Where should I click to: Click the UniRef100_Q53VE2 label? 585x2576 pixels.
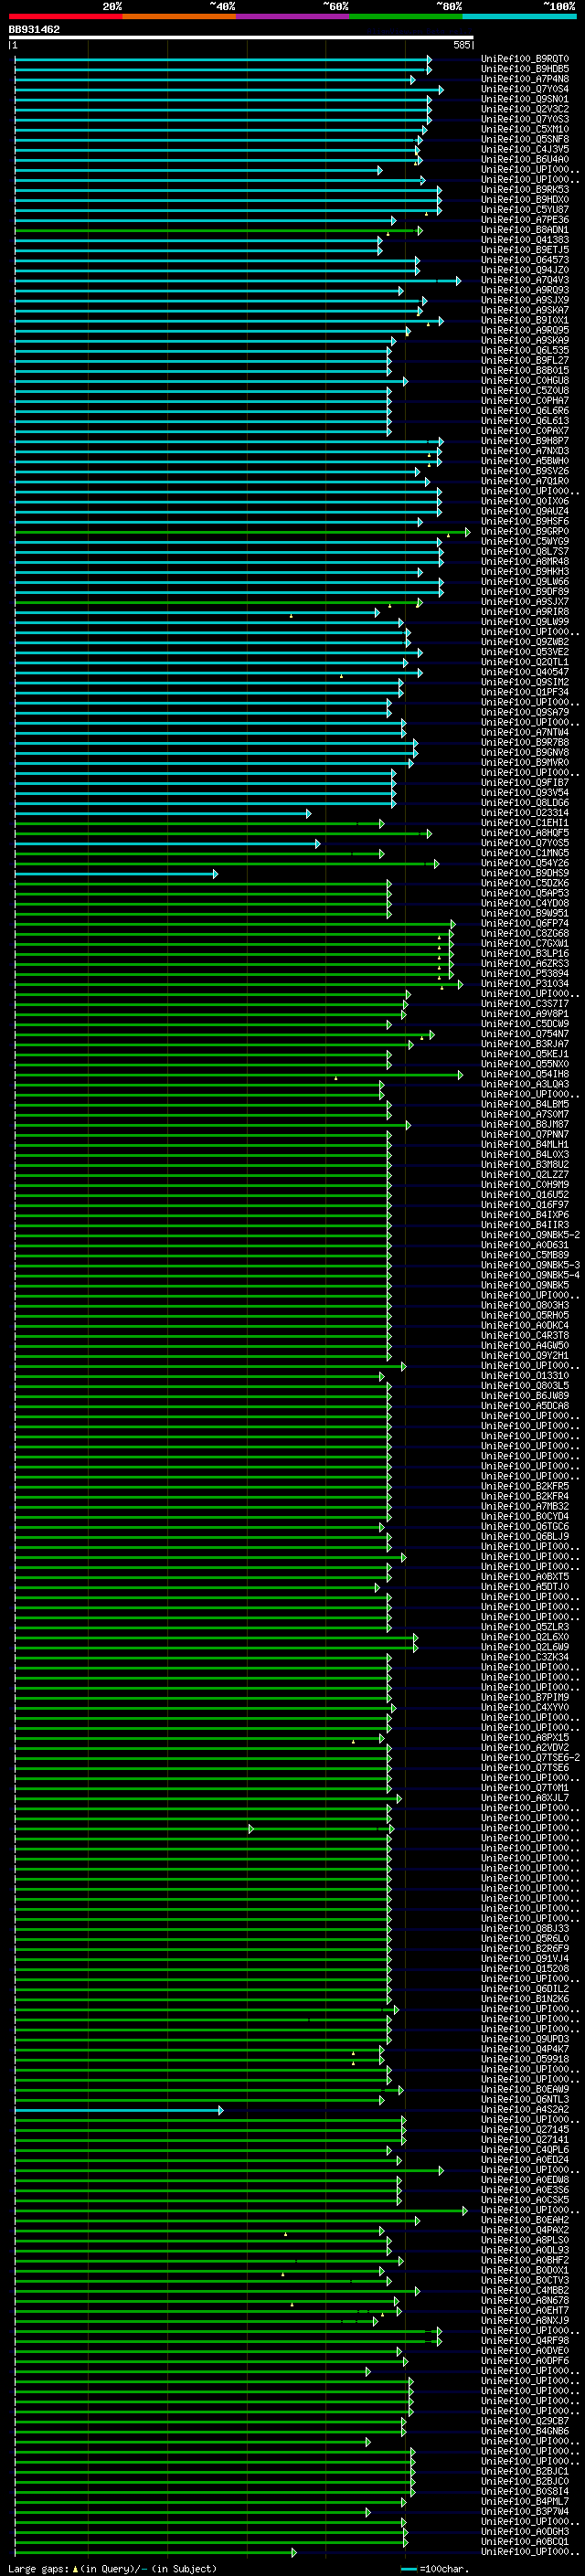[x=525, y=652]
